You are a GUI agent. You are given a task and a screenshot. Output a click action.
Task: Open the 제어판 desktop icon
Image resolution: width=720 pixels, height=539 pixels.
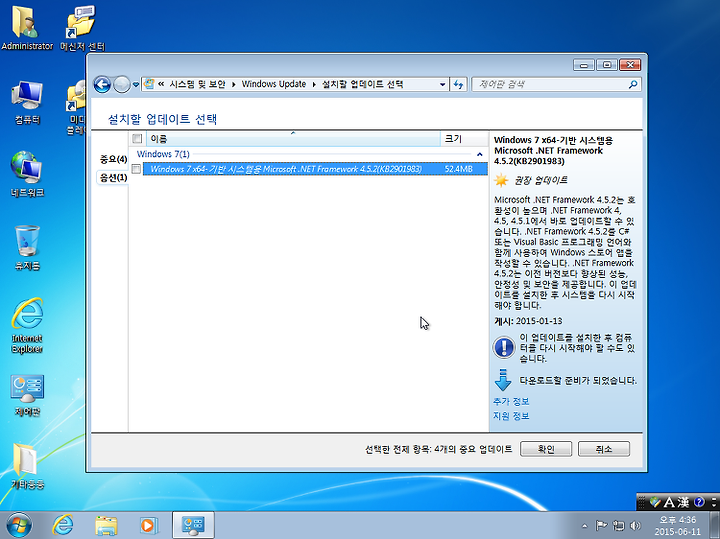point(27,395)
